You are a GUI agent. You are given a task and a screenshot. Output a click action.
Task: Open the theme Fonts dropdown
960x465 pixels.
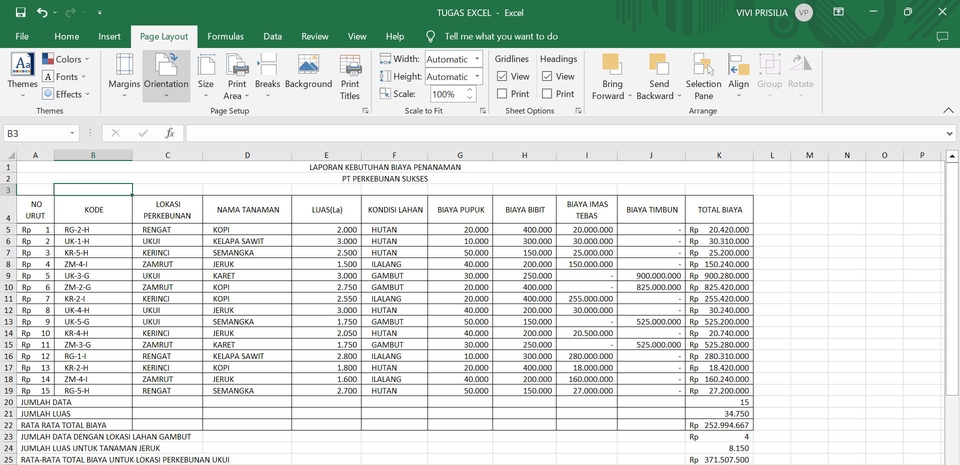(x=64, y=76)
